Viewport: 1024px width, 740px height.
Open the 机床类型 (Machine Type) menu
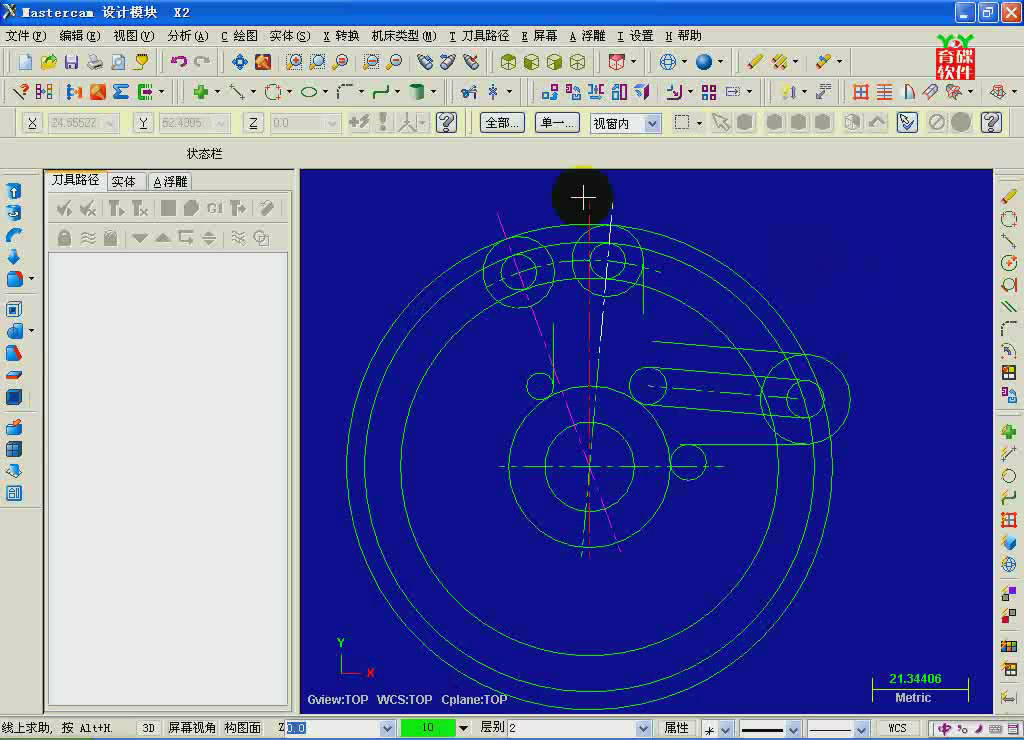(x=404, y=36)
